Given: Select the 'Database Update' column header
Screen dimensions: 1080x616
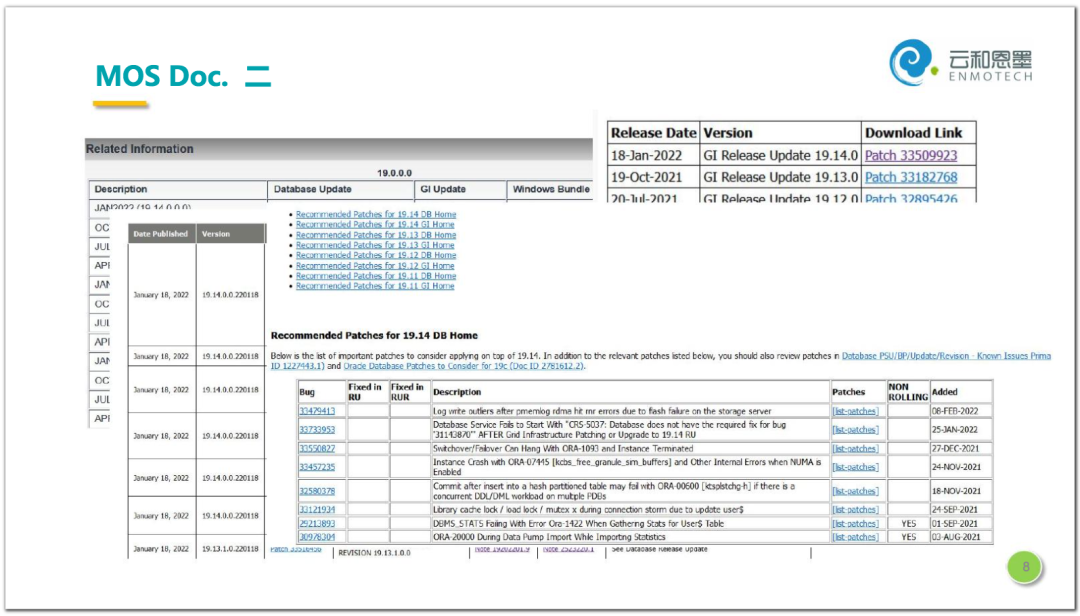Looking at the screenshot, I should 313,189.
